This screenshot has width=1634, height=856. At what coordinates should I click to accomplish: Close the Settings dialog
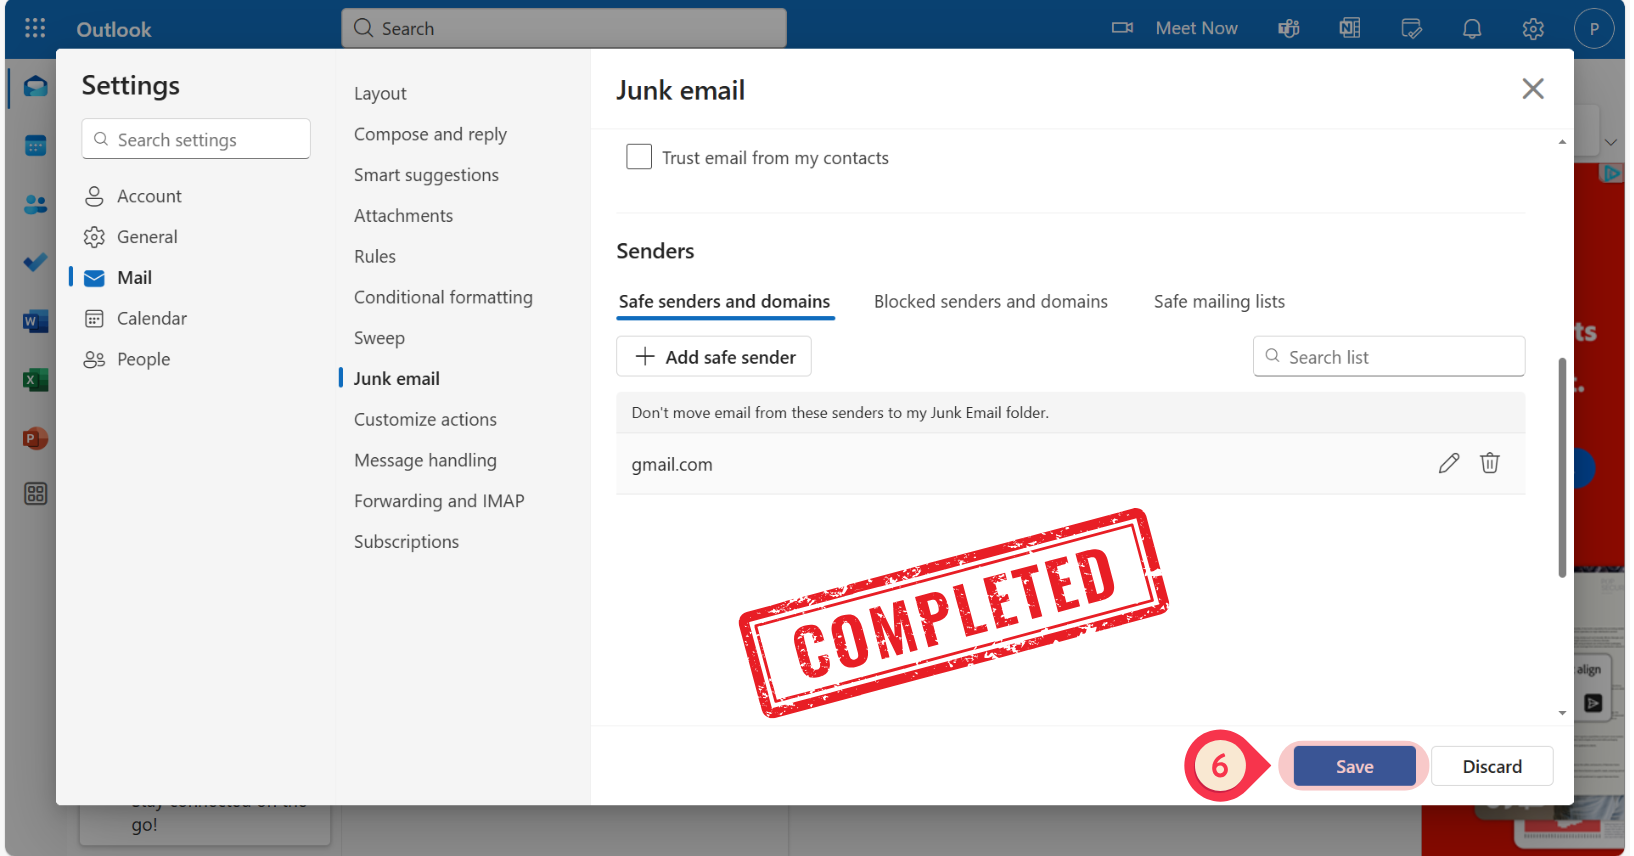tap(1533, 89)
